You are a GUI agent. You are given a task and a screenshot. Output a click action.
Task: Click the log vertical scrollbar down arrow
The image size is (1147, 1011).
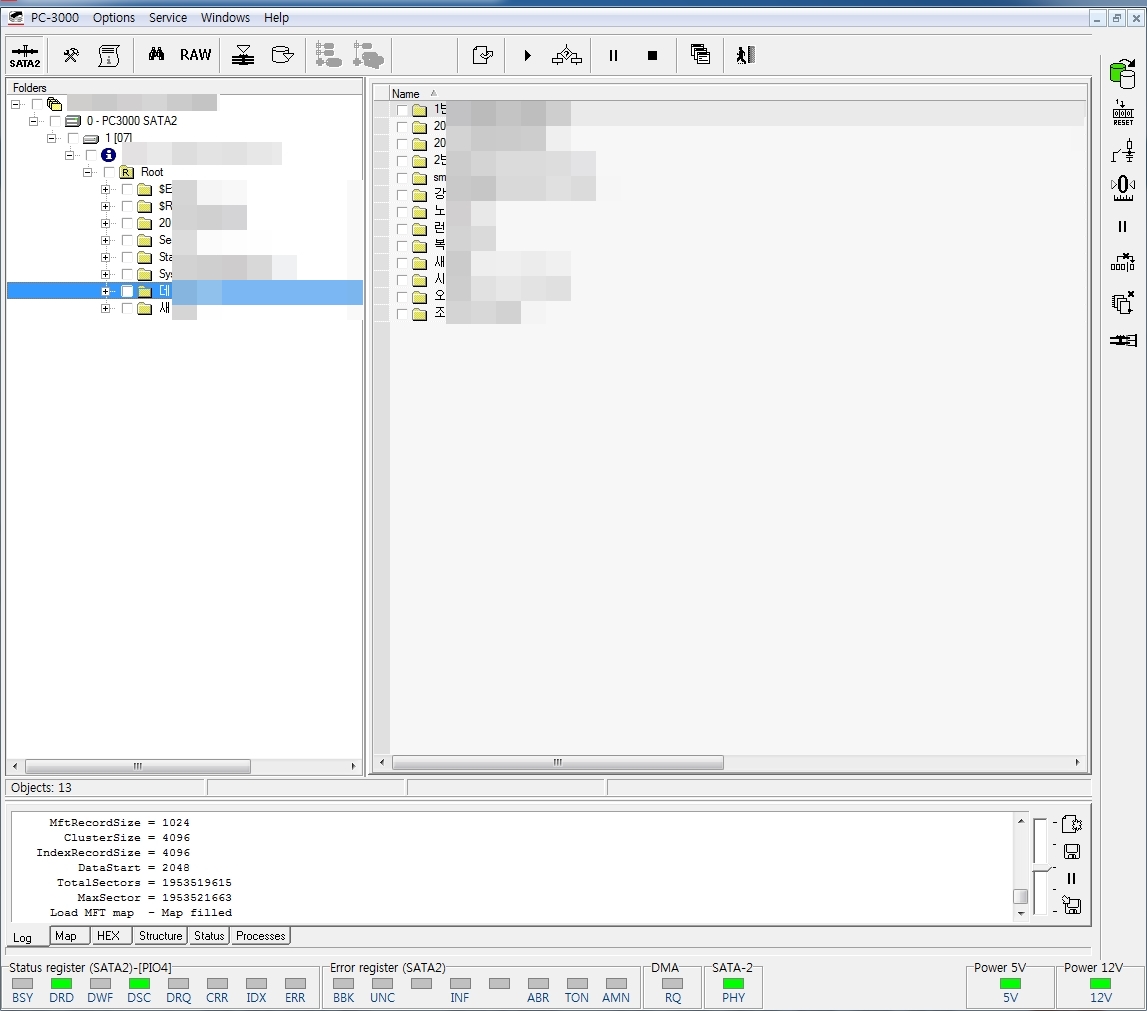tap(1021, 914)
